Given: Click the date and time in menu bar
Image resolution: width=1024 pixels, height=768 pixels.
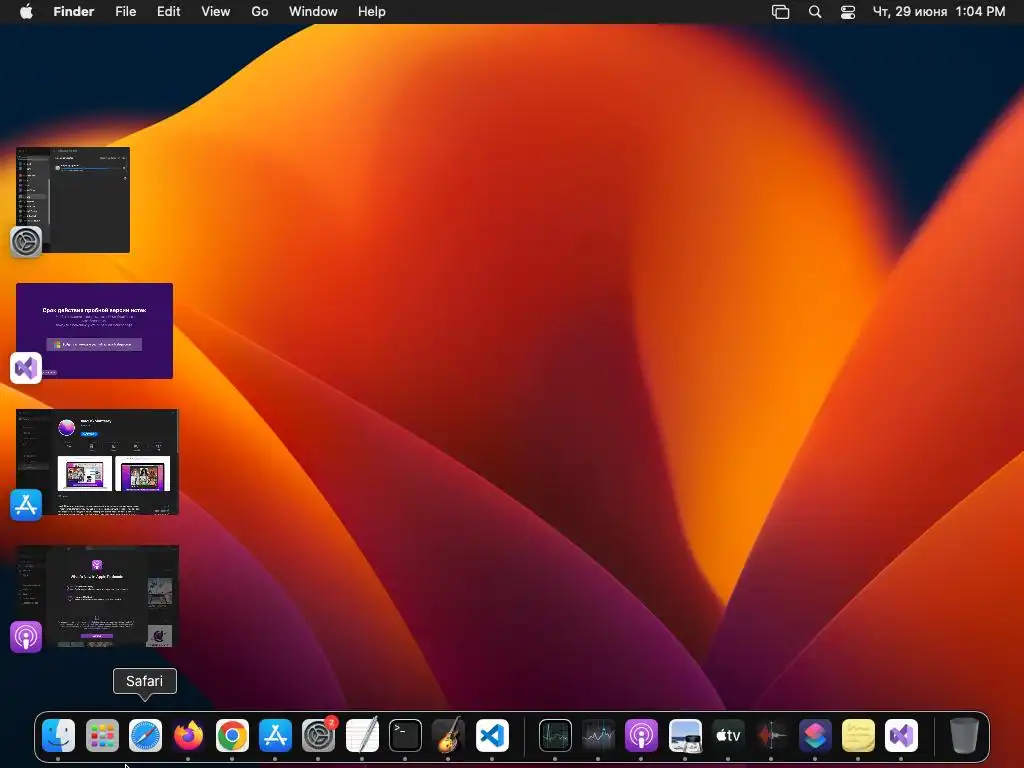Looking at the screenshot, I should [x=939, y=11].
